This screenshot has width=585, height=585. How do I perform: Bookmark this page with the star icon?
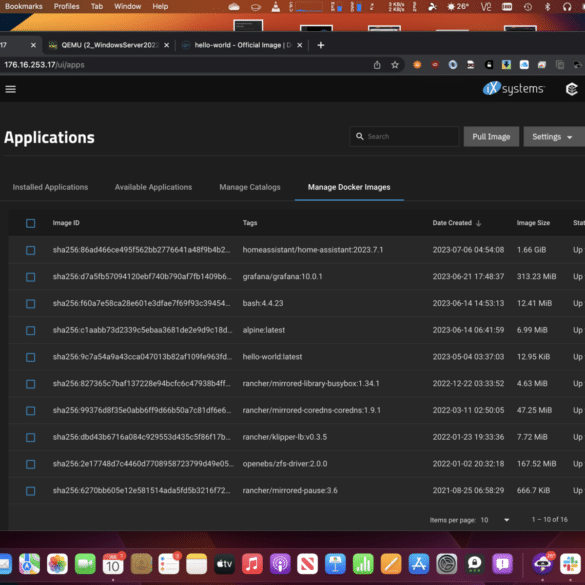pos(395,65)
